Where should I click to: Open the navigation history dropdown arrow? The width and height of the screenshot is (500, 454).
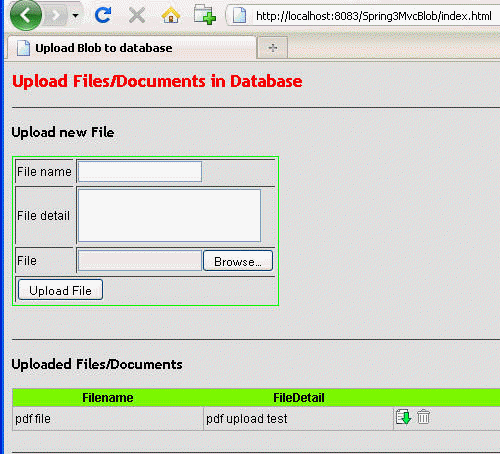tap(75, 16)
